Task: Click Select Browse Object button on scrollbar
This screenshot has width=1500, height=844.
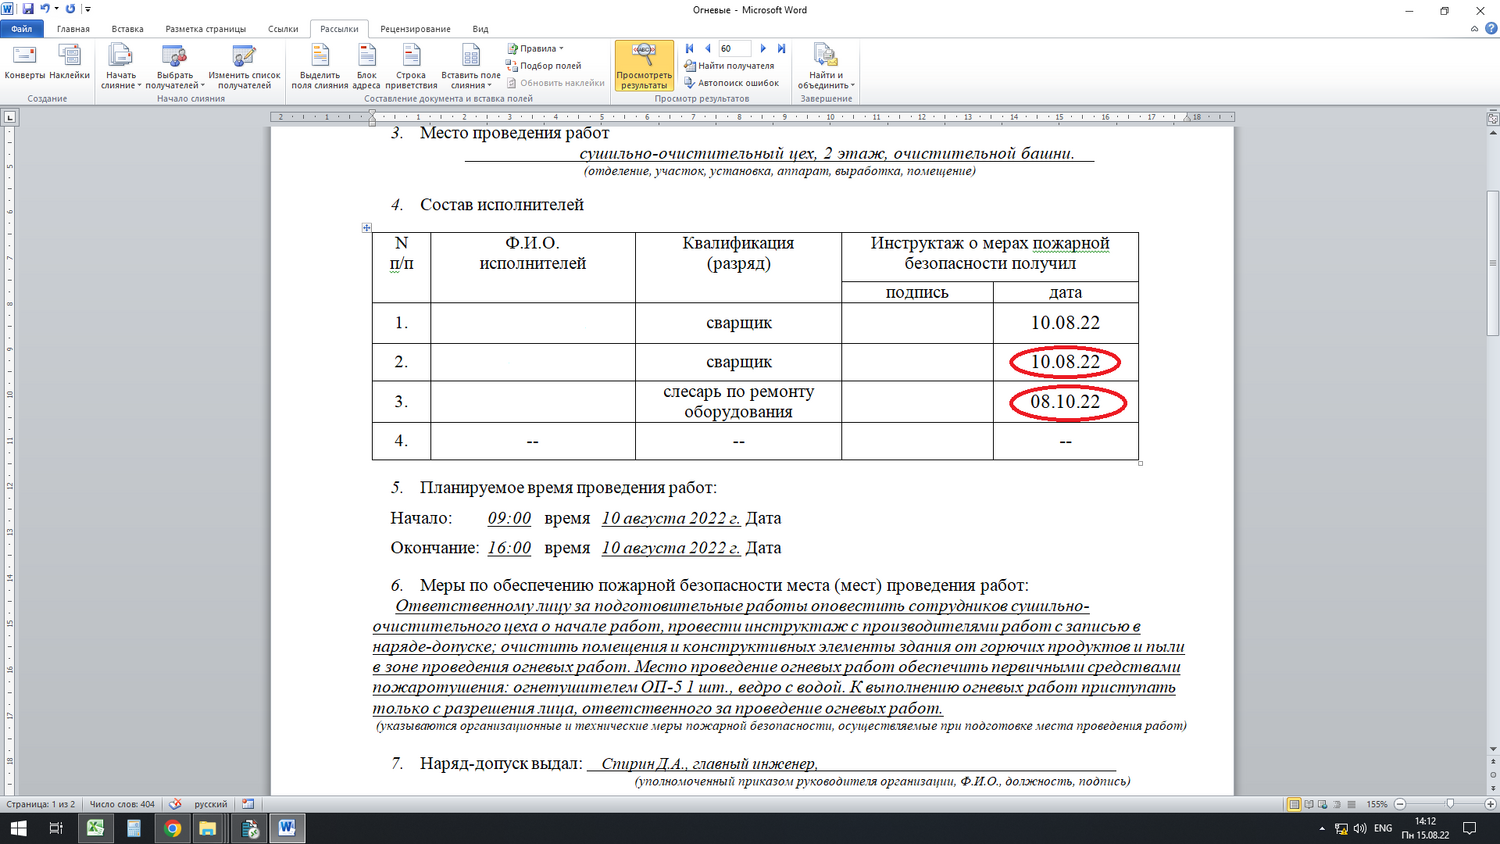Action: (x=1493, y=774)
